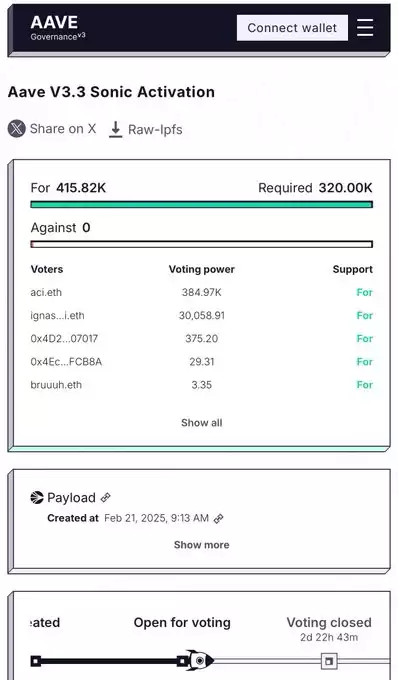Image resolution: width=398 pixels, height=680 pixels.
Task: Click the Sonic payload network icon
Action: [x=37, y=497]
